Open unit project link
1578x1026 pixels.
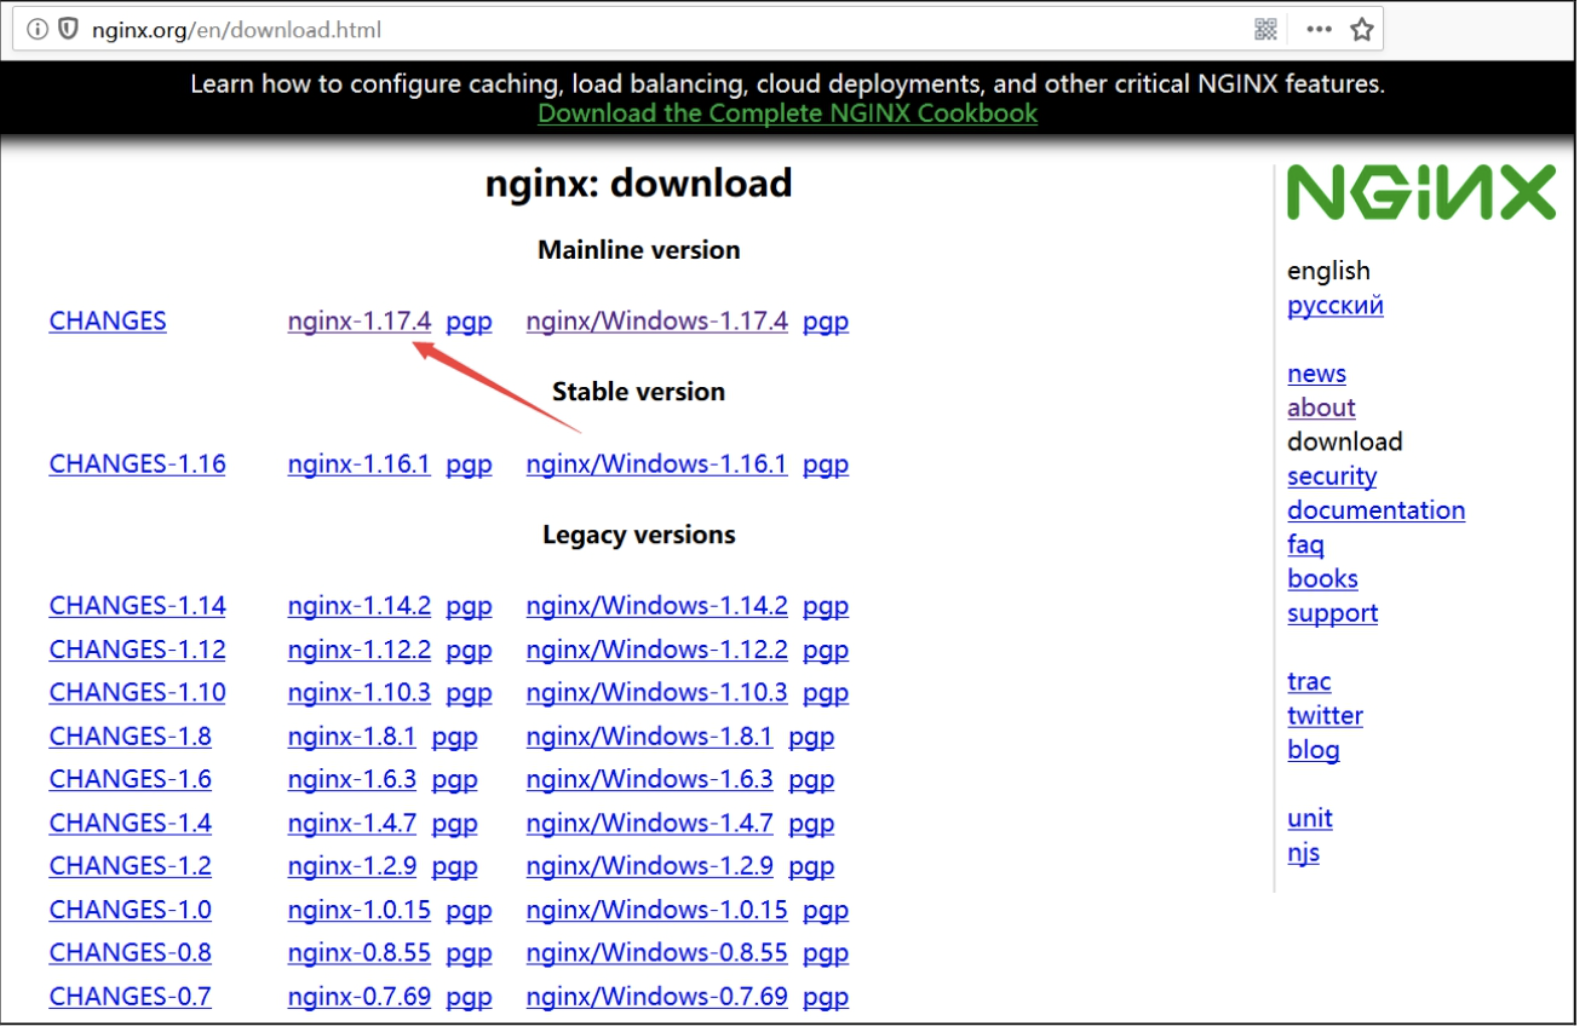pos(1309,819)
